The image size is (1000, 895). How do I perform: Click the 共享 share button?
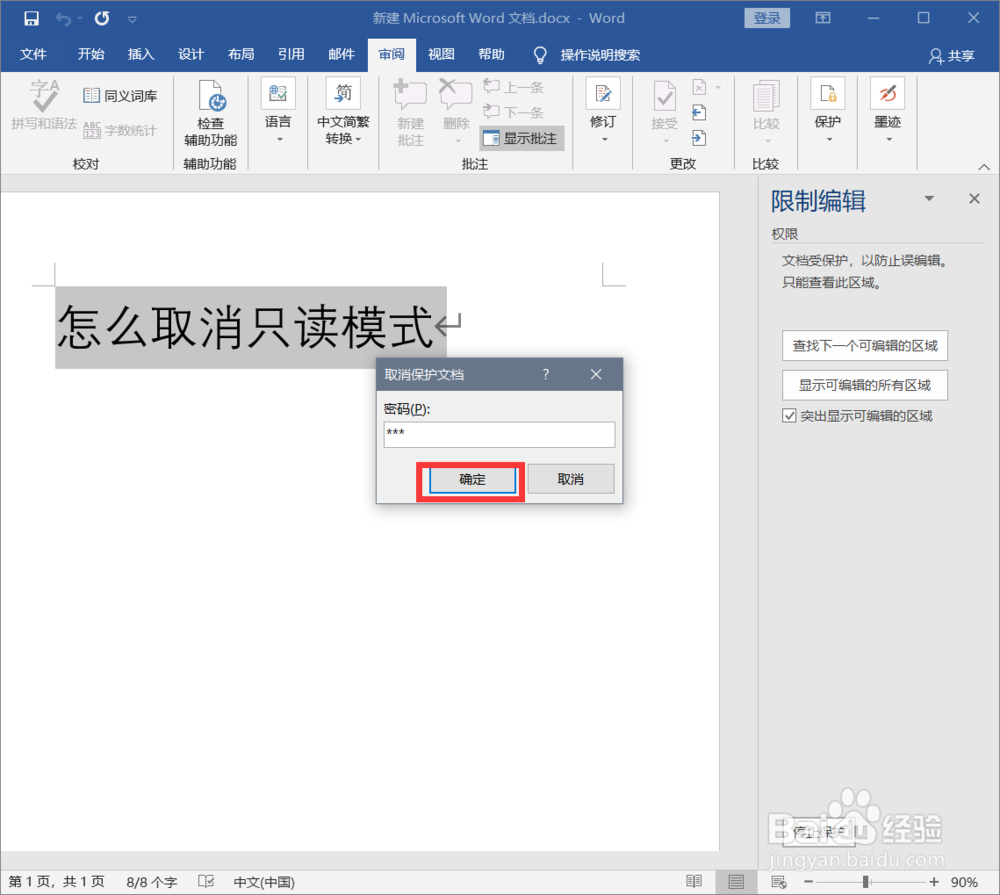[952, 56]
